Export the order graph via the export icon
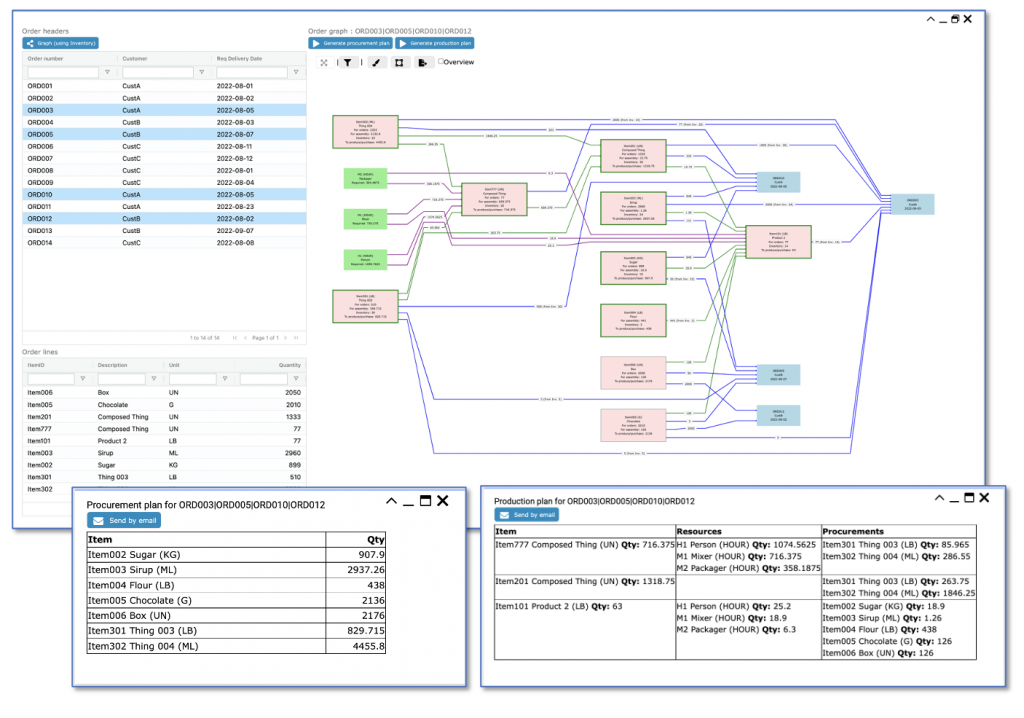1024x718 pixels. coord(423,62)
